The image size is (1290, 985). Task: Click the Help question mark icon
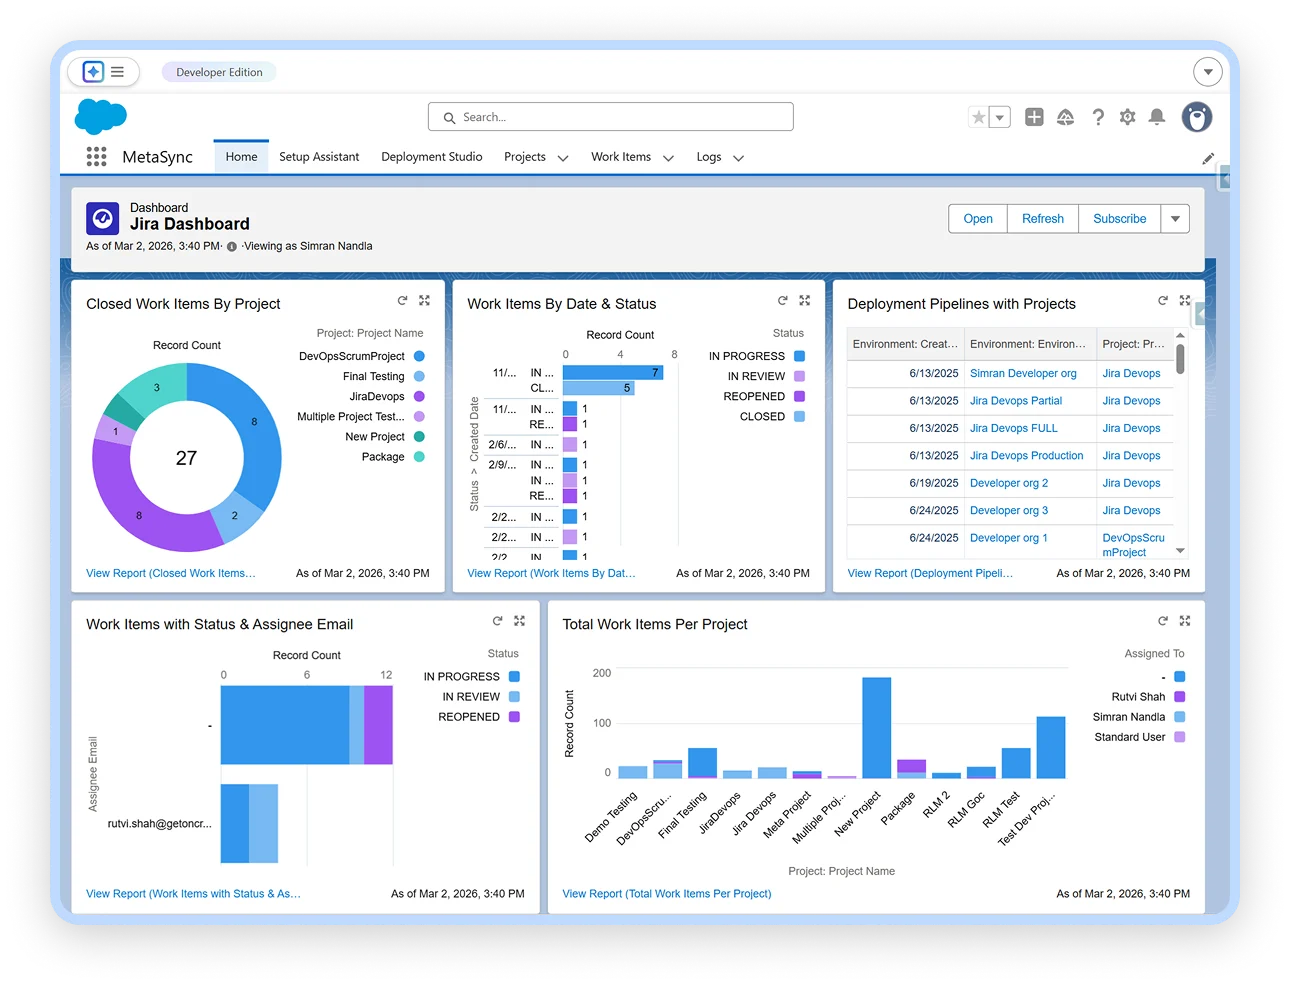[x=1098, y=117]
